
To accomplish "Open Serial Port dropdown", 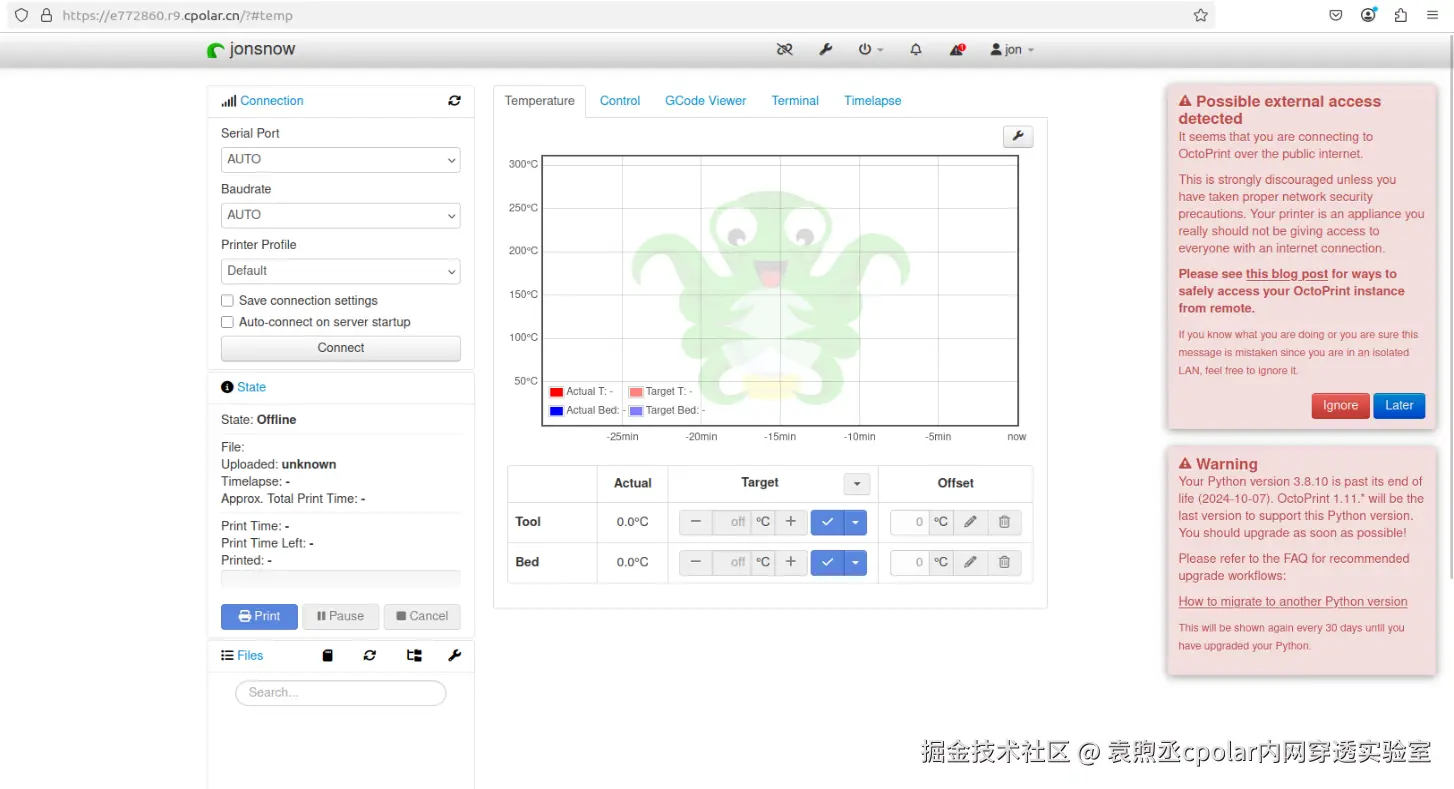I will coord(341,160).
